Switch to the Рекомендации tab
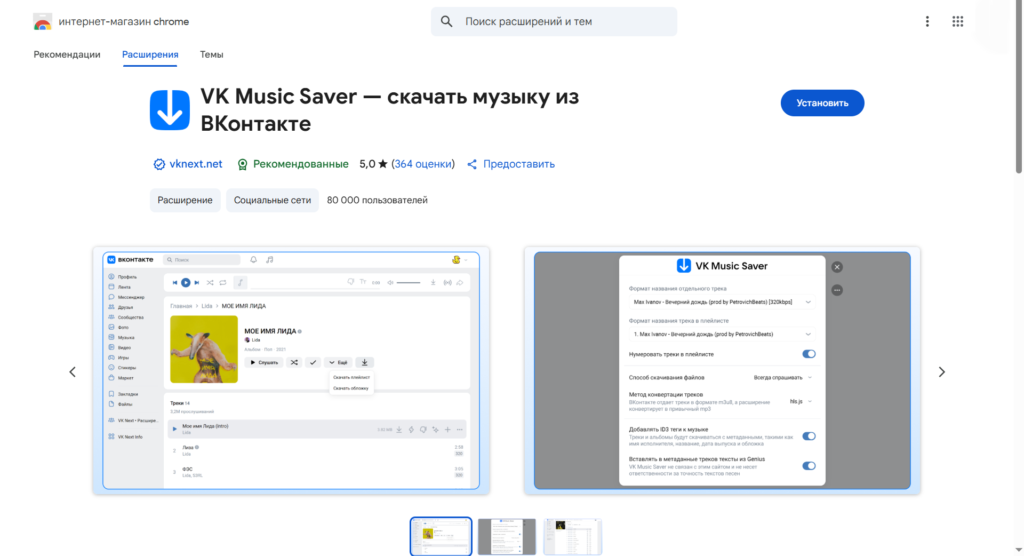 [67, 55]
